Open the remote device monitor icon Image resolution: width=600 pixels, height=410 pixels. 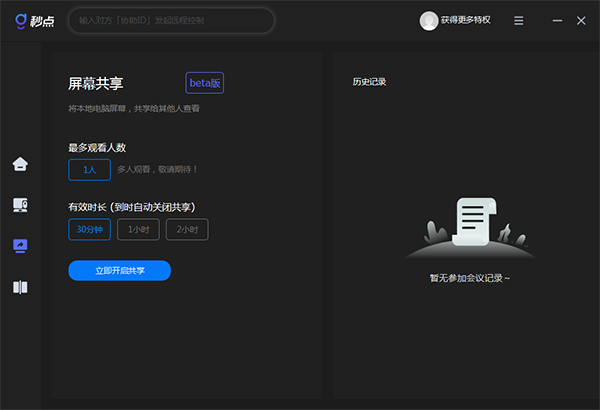point(20,205)
